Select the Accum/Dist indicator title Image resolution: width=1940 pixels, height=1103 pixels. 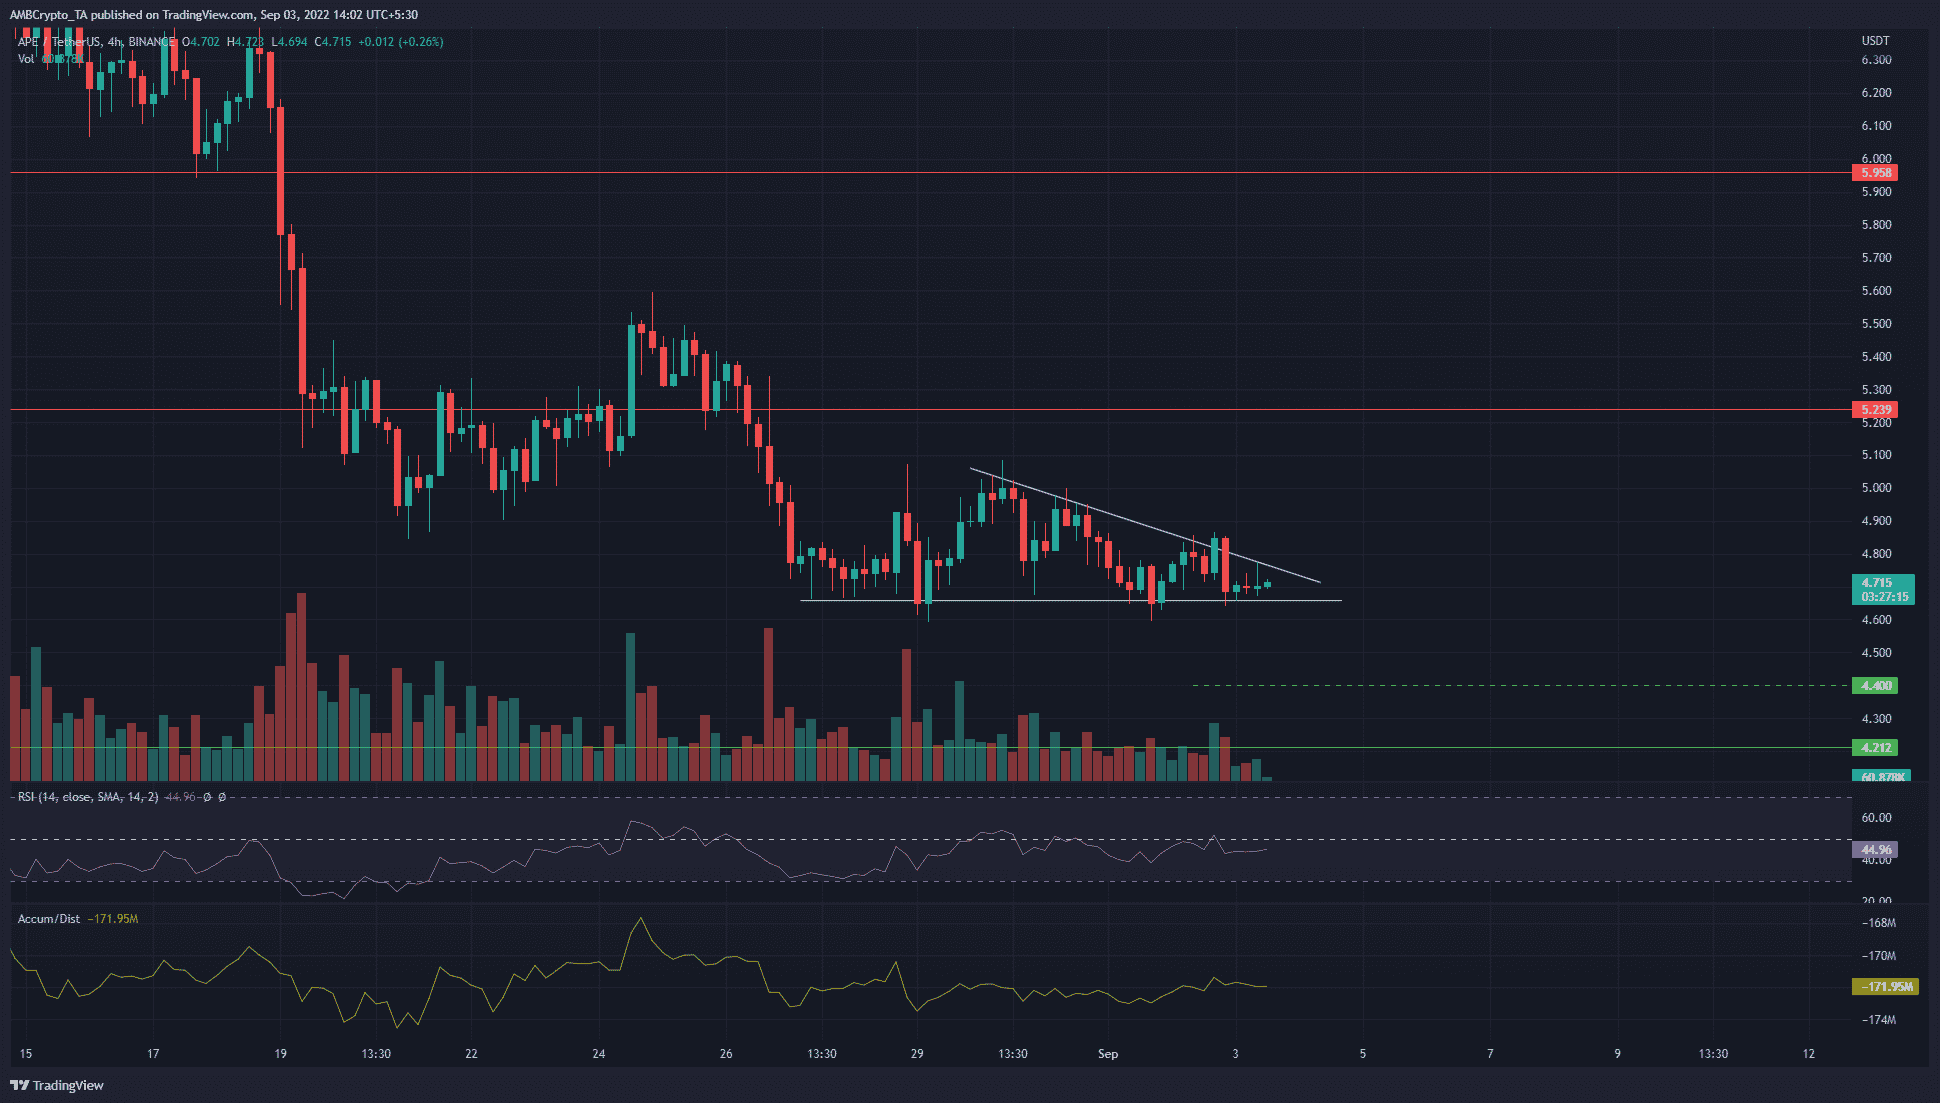pos(49,919)
